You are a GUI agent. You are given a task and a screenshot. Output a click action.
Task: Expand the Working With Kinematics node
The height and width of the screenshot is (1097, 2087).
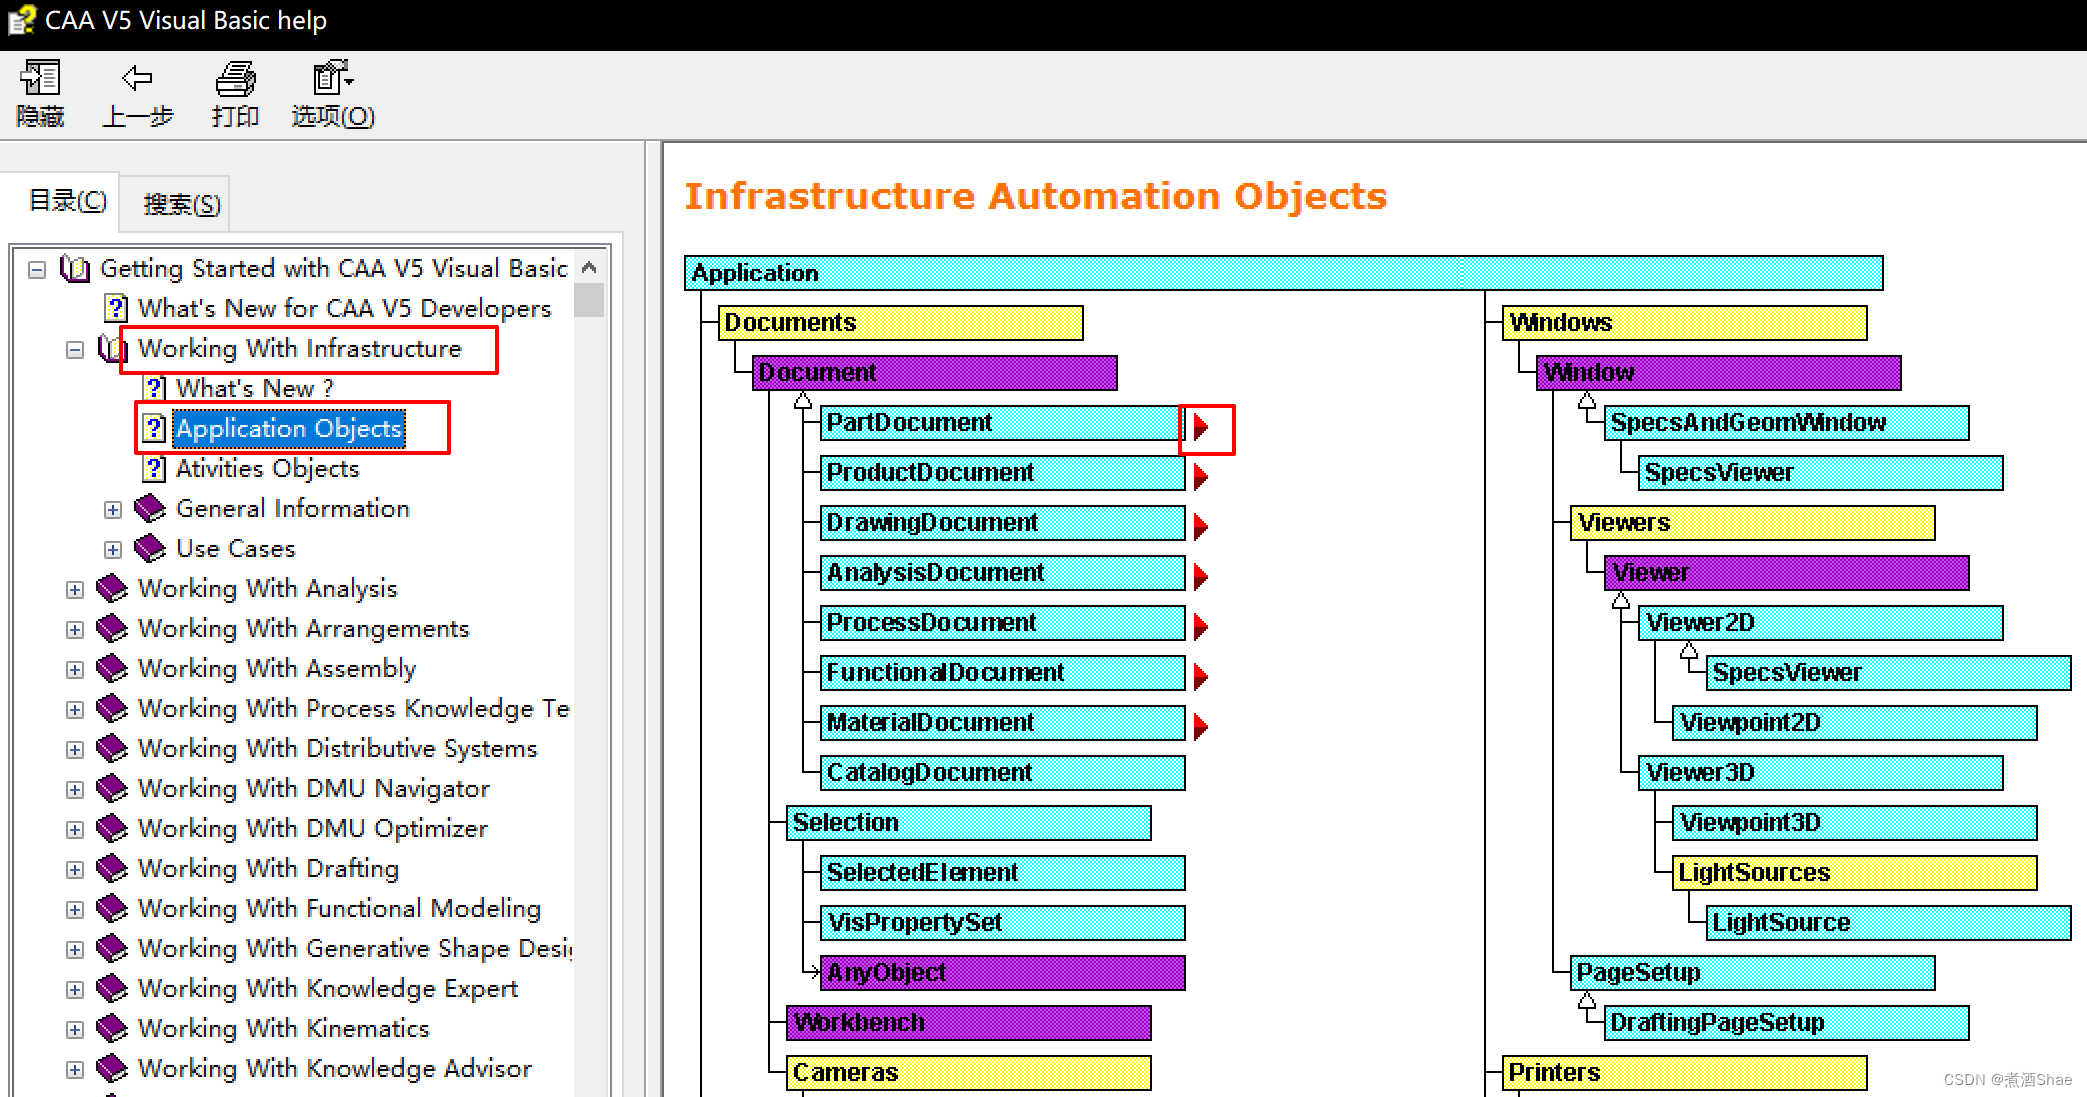point(75,1029)
